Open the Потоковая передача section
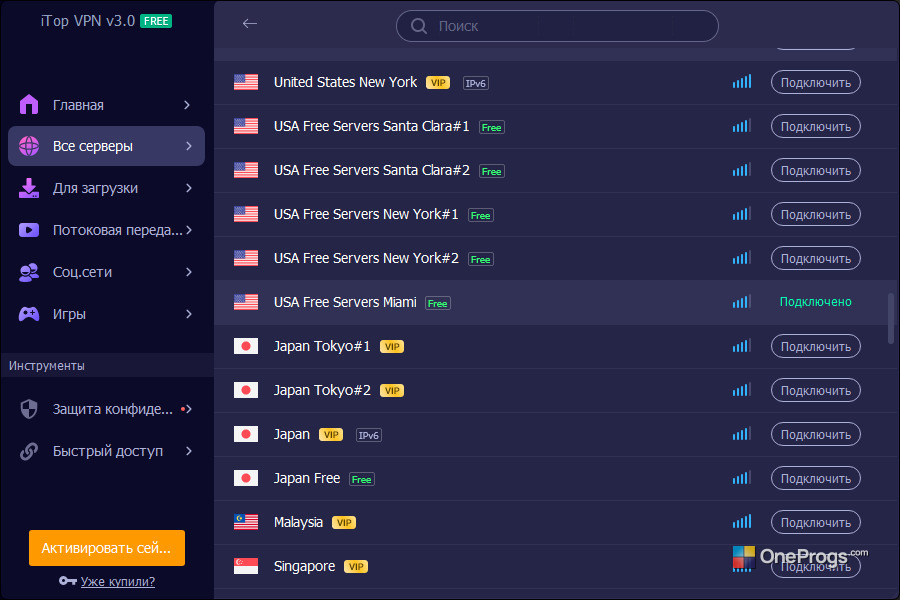Image resolution: width=900 pixels, height=600 pixels. point(107,230)
